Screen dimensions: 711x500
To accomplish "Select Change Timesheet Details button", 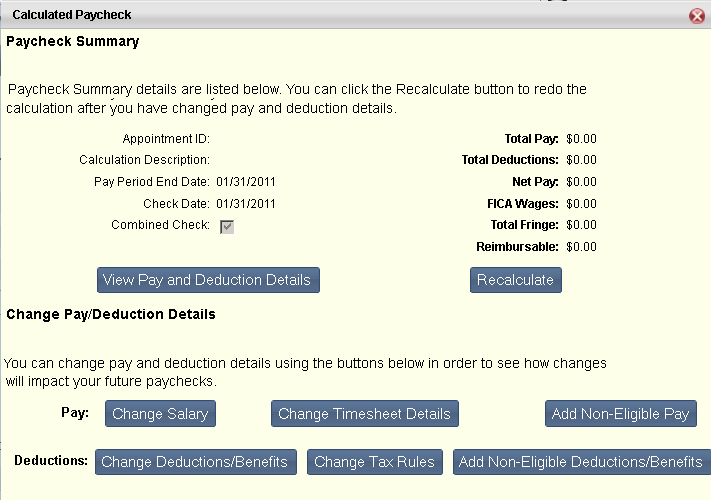I will (x=365, y=414).
